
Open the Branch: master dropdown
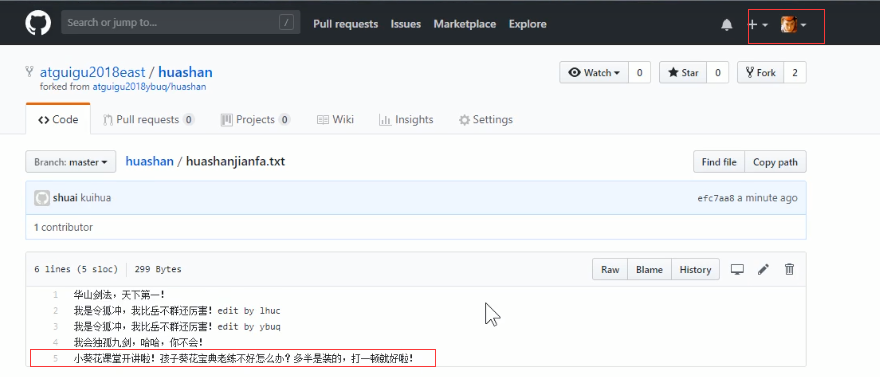click(71, 162)
